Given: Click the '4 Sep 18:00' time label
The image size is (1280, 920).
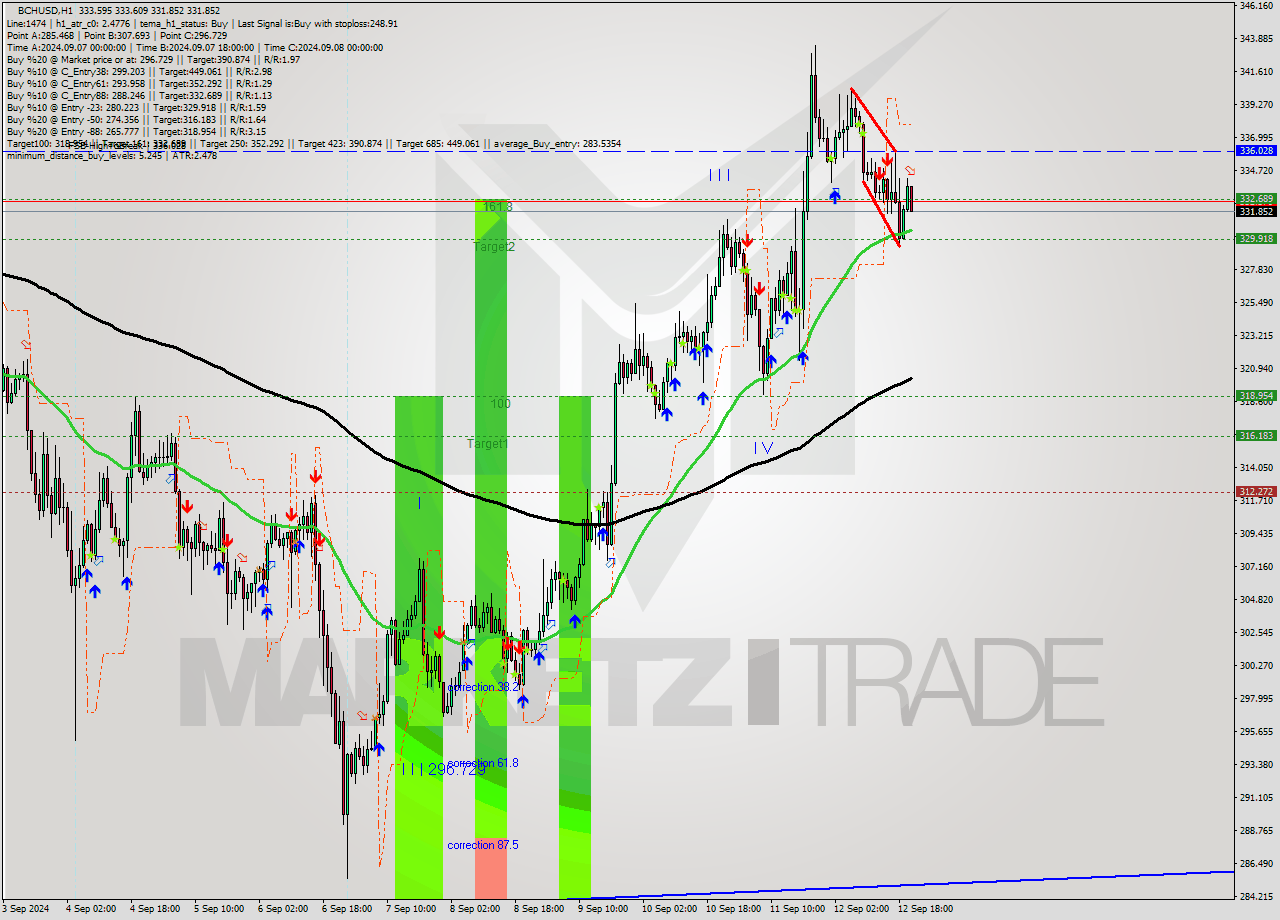Looking at the screenshot, I should tap(153, 909).
